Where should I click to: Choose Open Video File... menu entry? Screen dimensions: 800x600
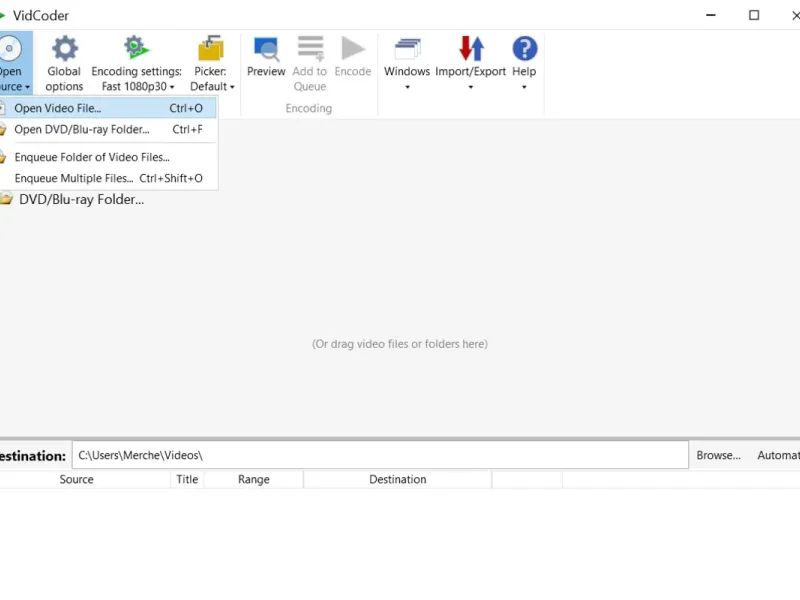(x=108, y=108)
